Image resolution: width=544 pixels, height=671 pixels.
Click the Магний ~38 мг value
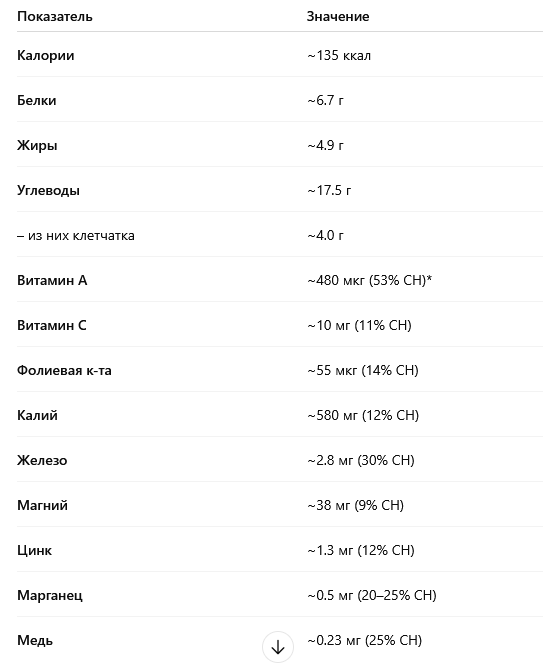click(x=355, y=505)
